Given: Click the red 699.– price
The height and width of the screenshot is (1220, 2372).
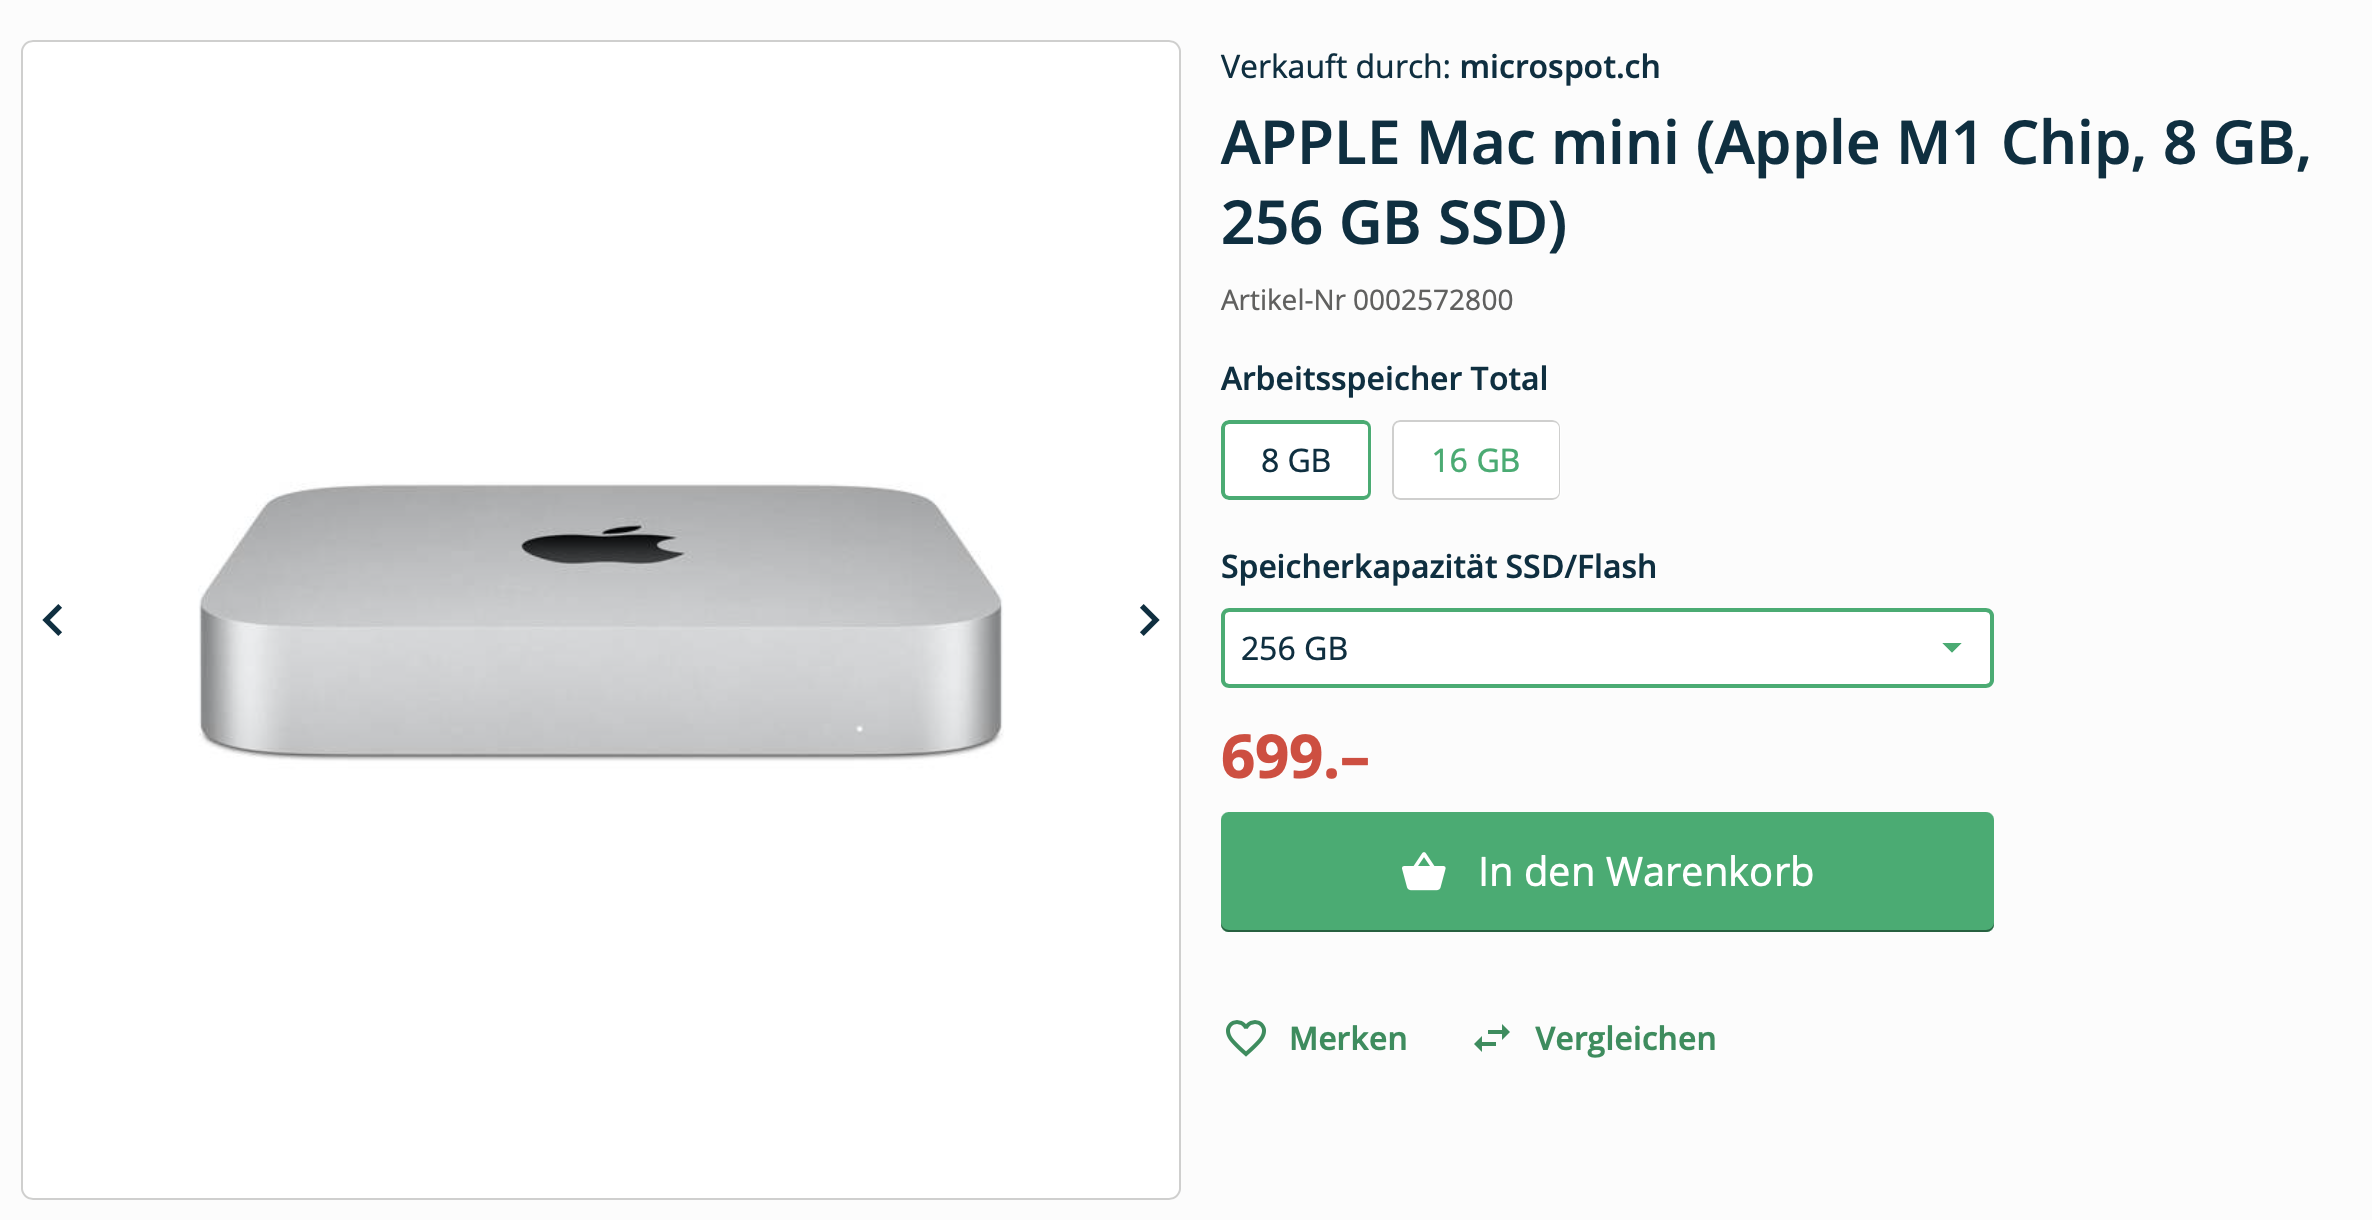Looking at the screenshot, I should pyautogui.click(x=1294, y=757).
